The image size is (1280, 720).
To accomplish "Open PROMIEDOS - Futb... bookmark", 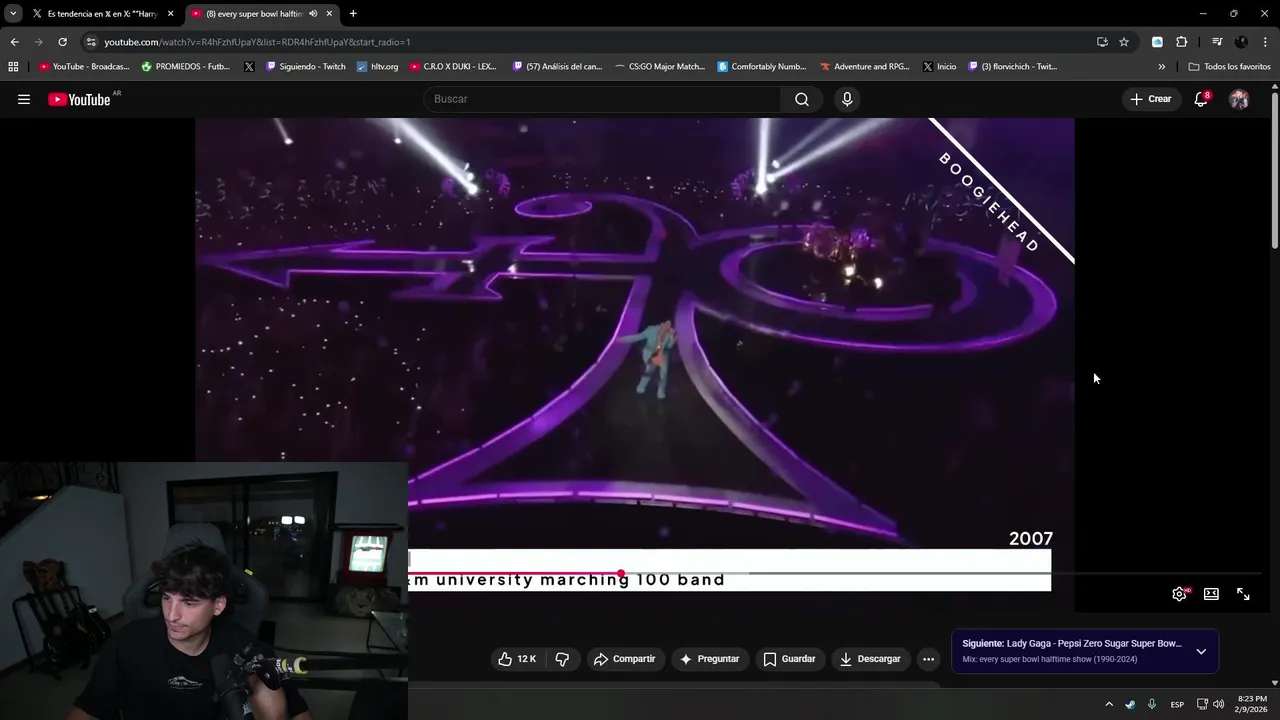I will pos(186,67).
